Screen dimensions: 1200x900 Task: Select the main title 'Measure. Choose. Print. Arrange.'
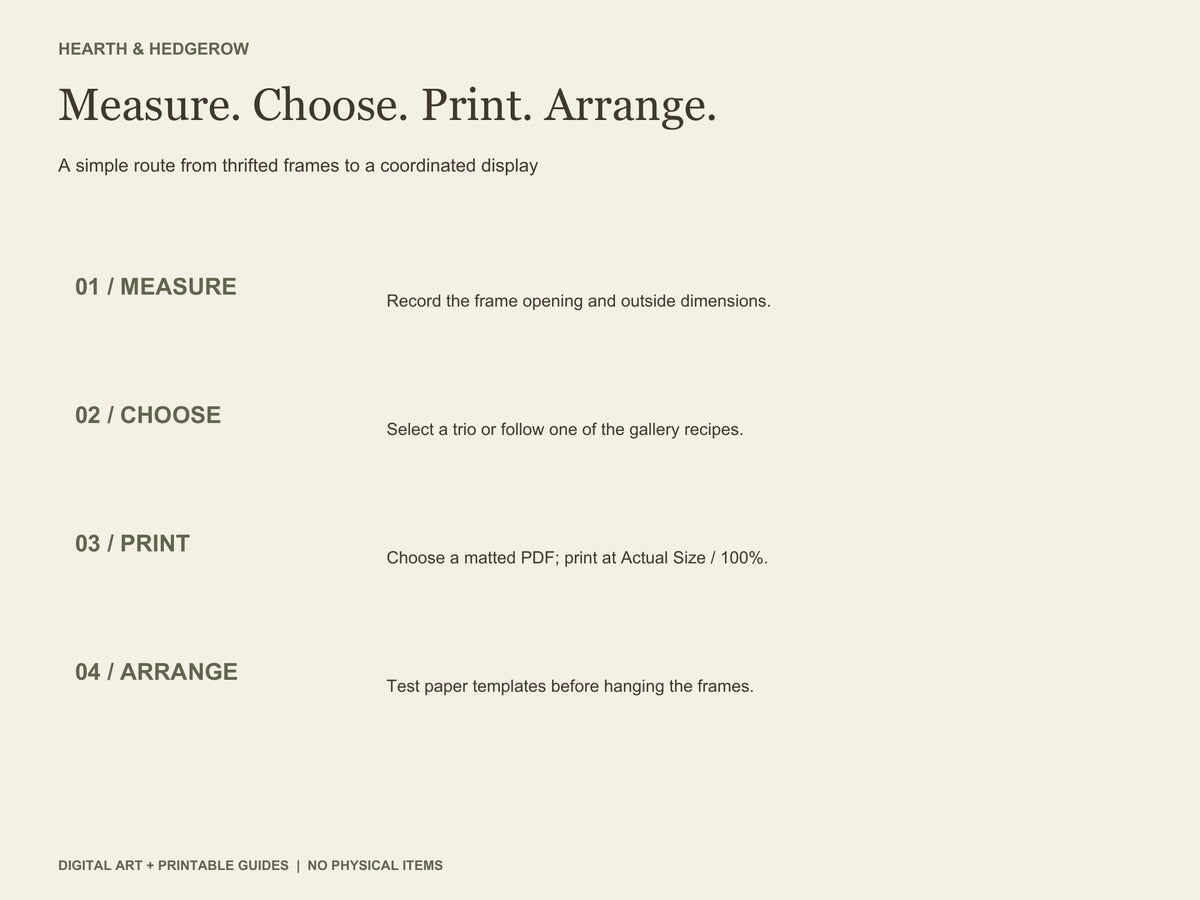[x=387, y=105]
